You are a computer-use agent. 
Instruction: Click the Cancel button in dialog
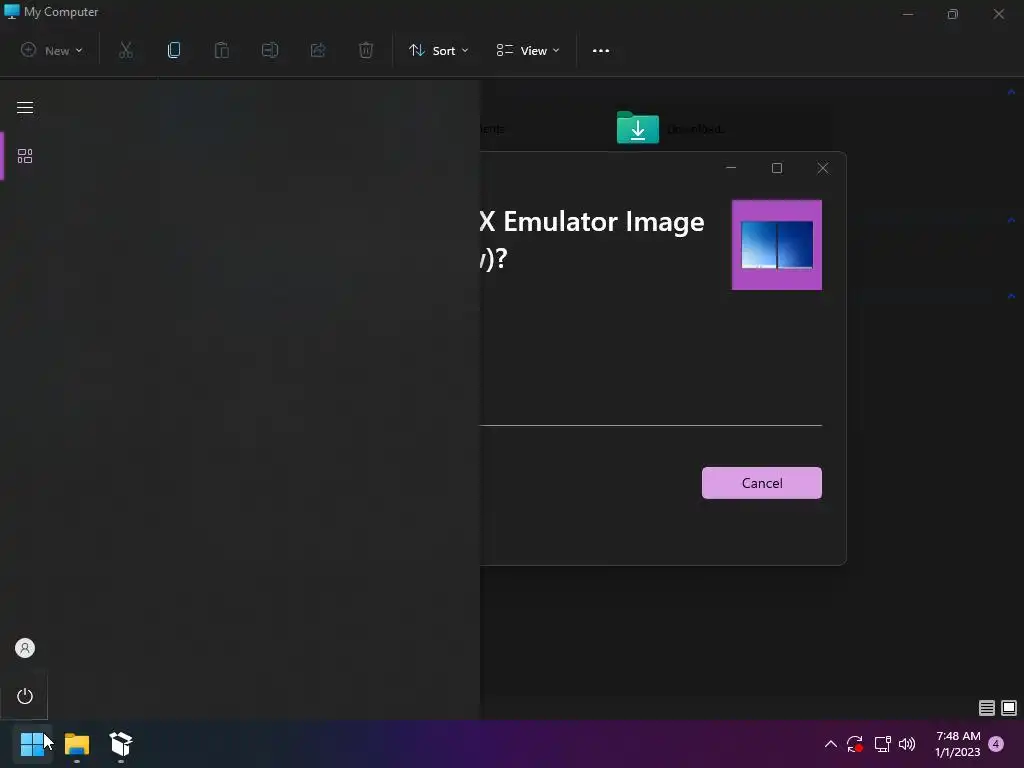pos(761,483)
